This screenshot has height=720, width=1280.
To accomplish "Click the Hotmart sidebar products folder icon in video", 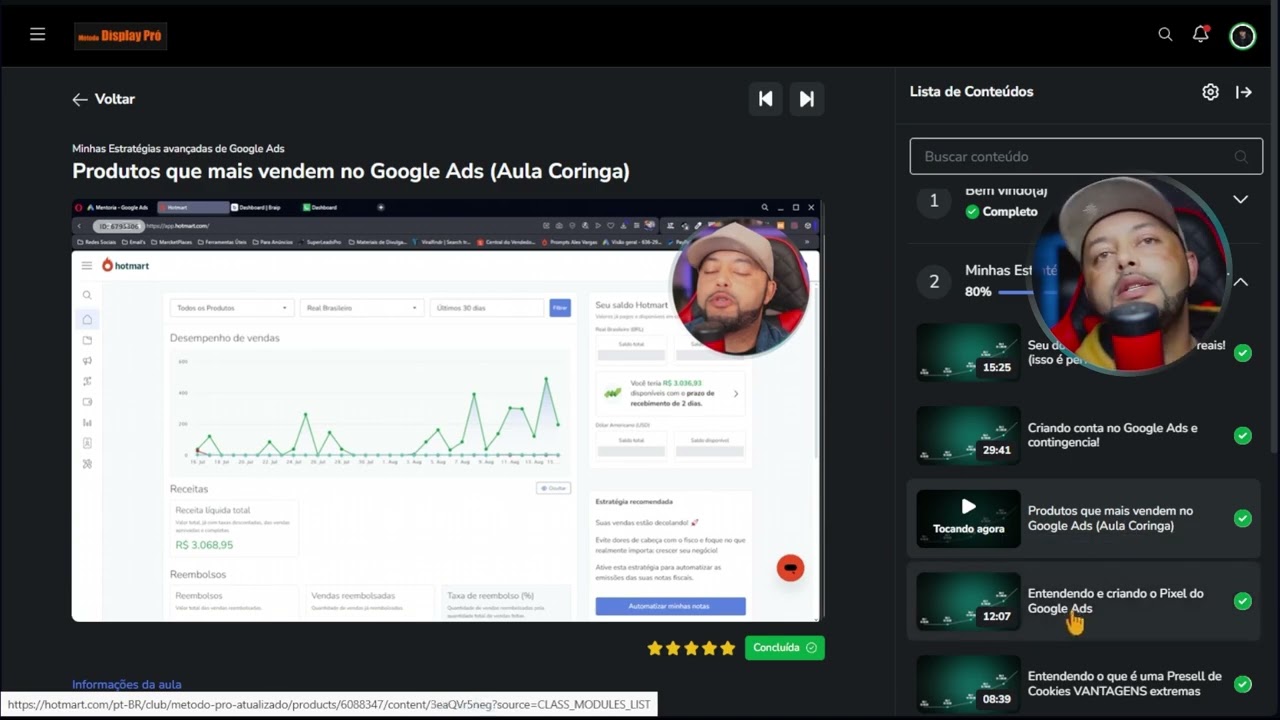I will pos(87,340).
